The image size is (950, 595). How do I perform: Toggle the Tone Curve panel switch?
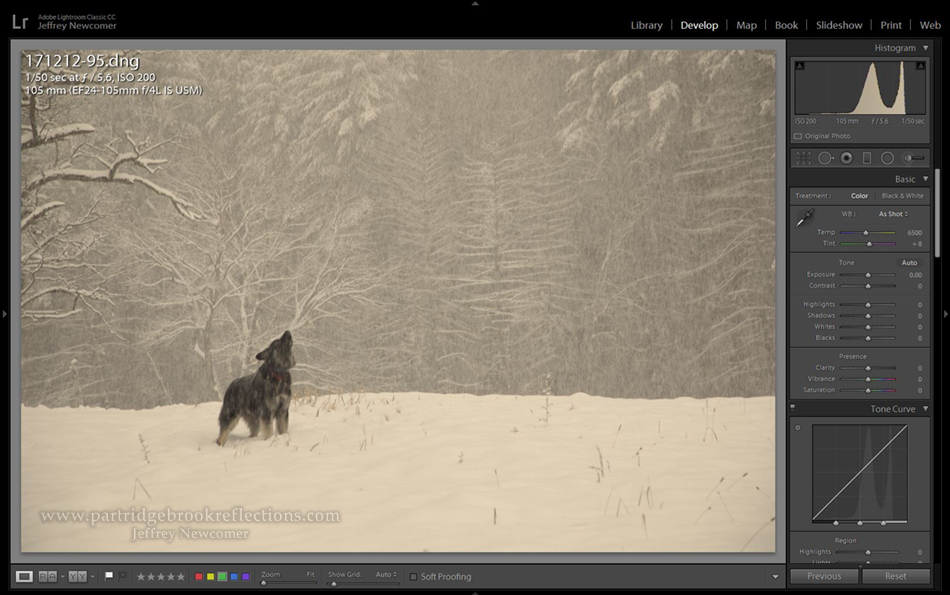click(792, 408)
